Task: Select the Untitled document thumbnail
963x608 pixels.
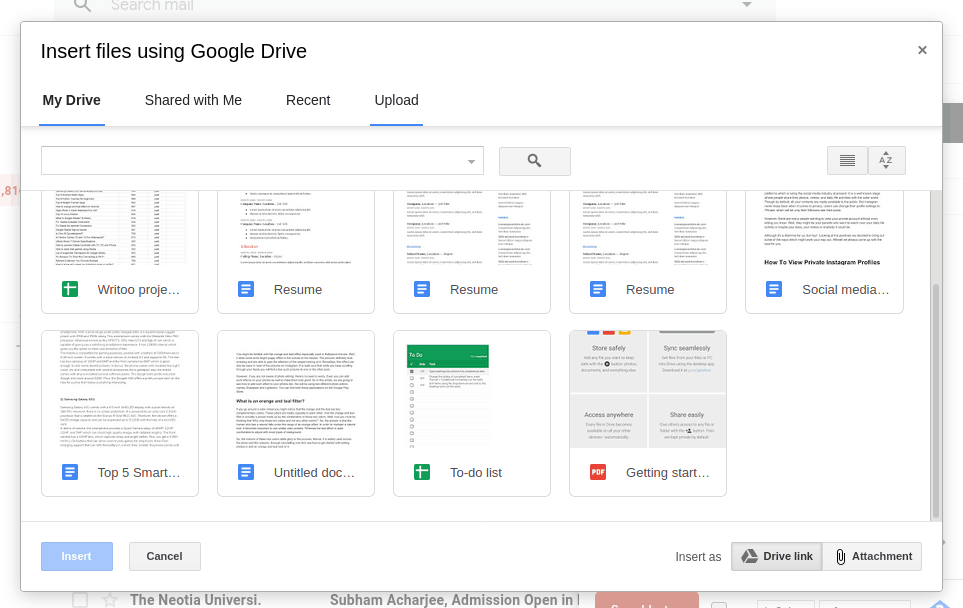Action: coord(296,390)
